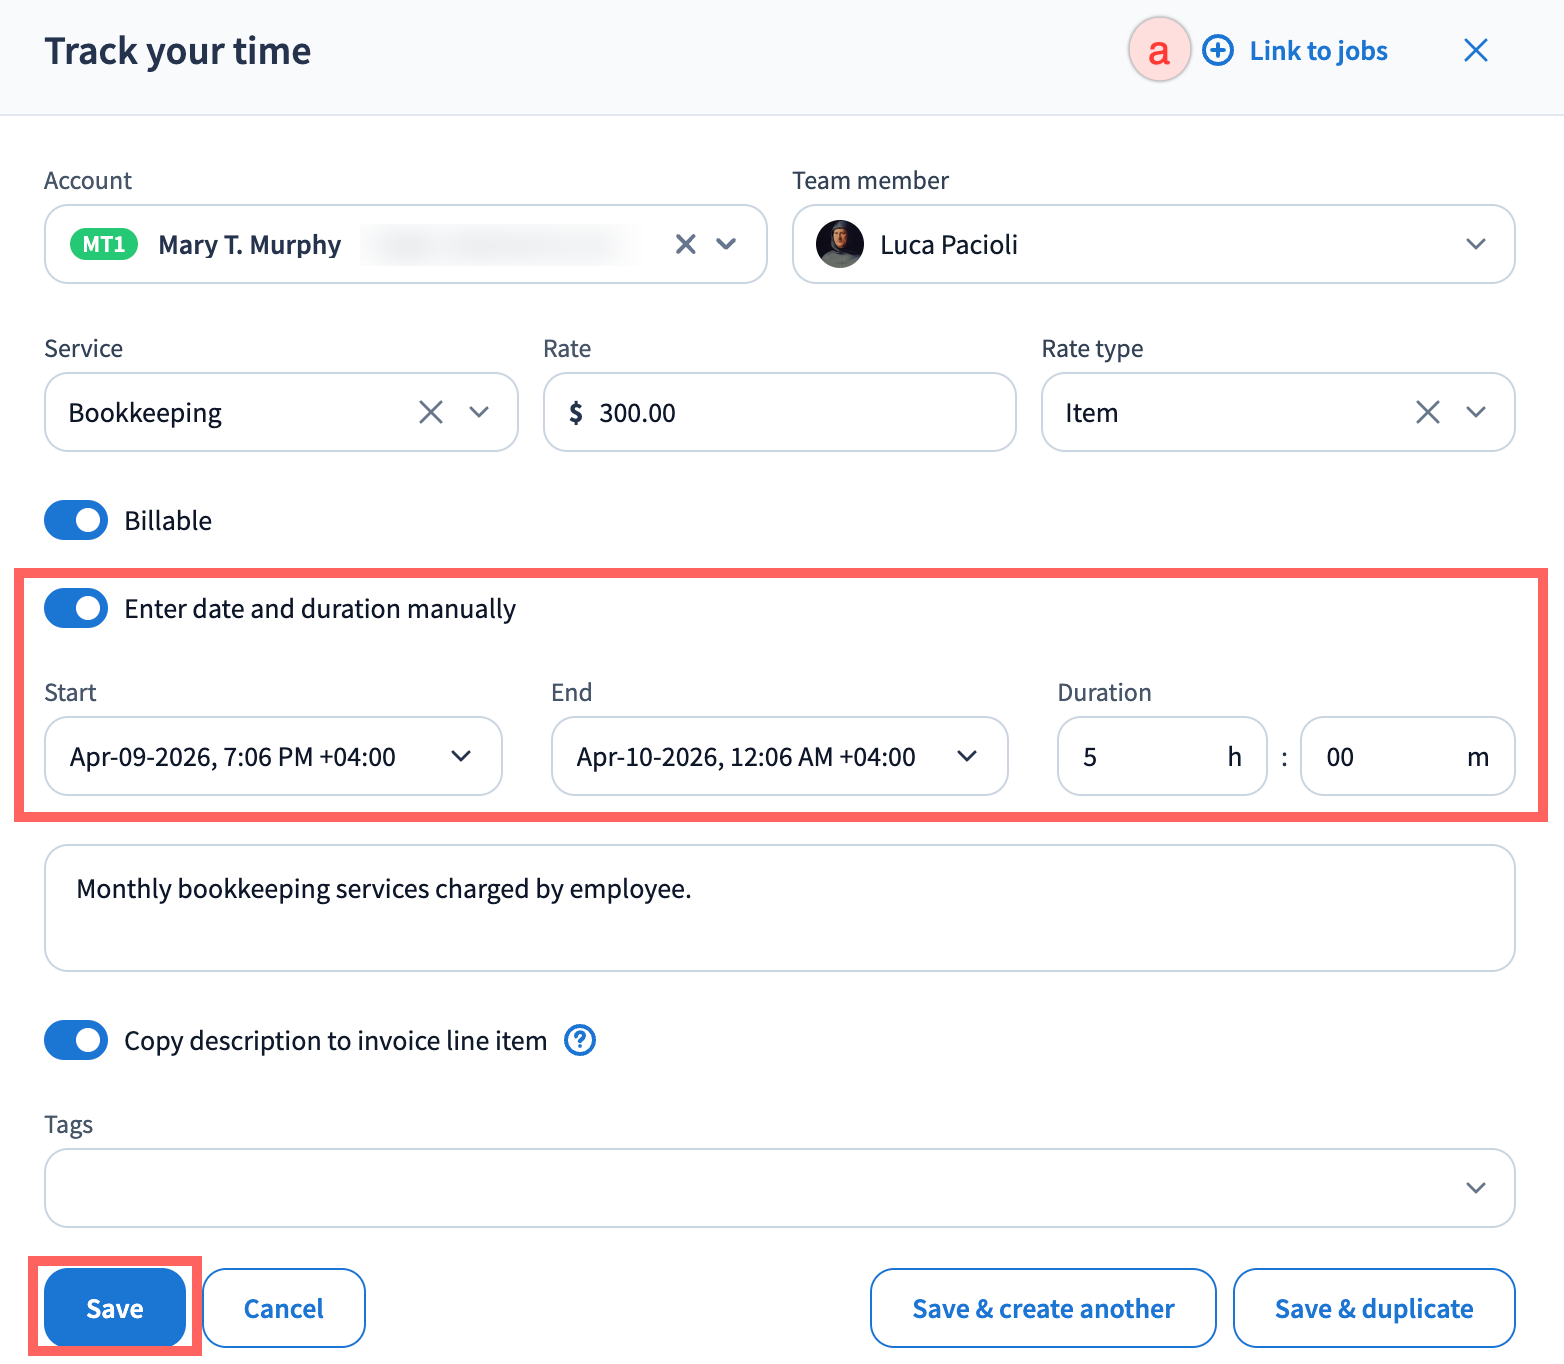Screen dimensions: 1564x1364
Task: Clear the selected Mary T. Murphy account
Action: tap(685, 244)
